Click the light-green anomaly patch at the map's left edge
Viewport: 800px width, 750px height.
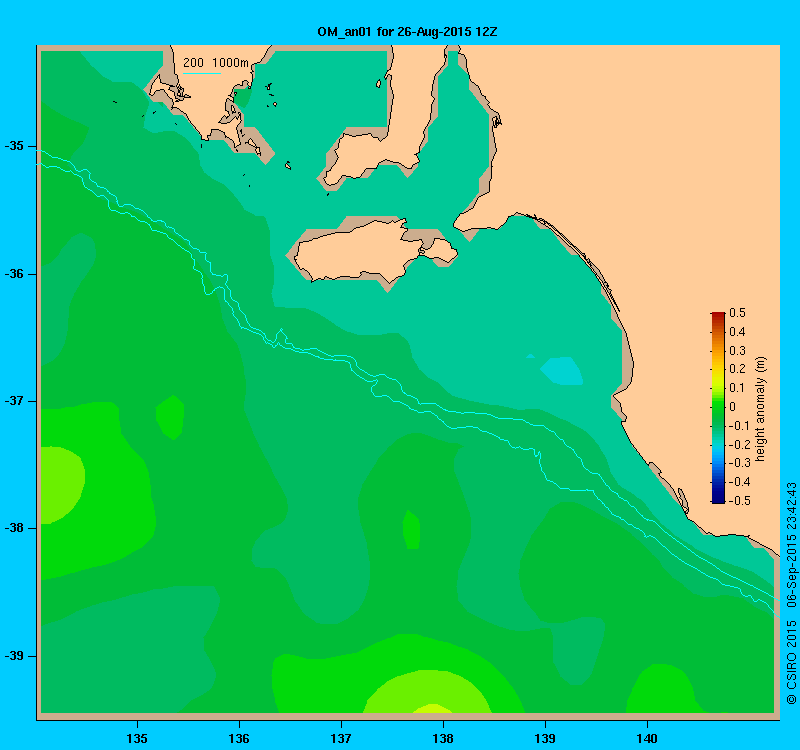coord(61,485)
